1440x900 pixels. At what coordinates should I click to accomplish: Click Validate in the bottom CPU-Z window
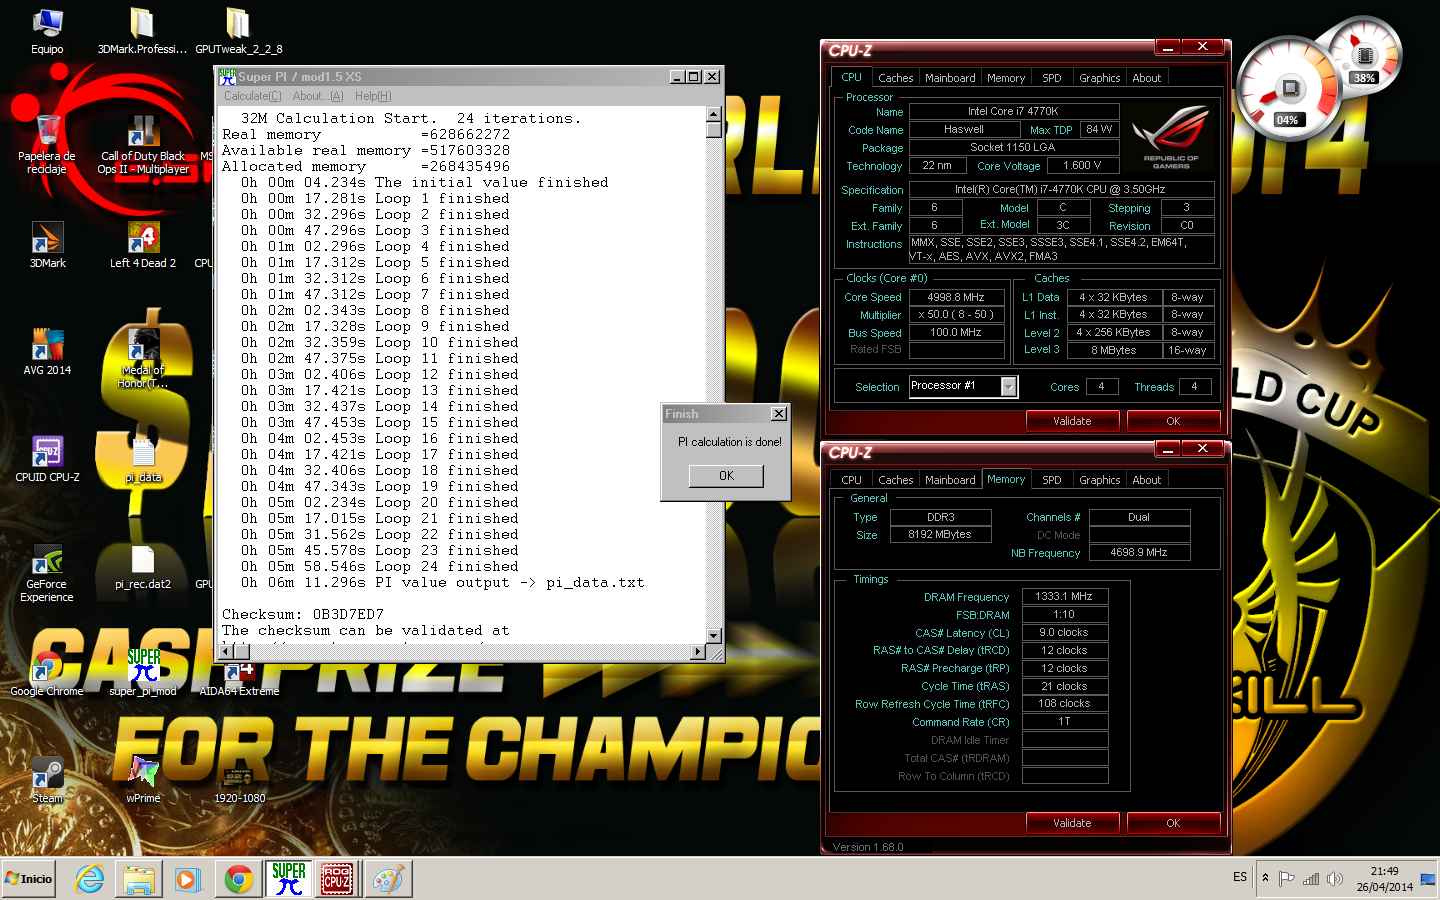pyautogui.click(x=1072, y=823)
